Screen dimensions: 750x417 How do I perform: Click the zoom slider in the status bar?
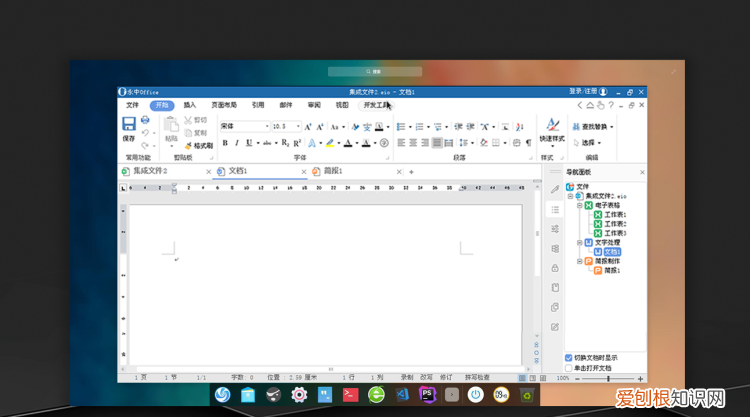pos(608,379)
